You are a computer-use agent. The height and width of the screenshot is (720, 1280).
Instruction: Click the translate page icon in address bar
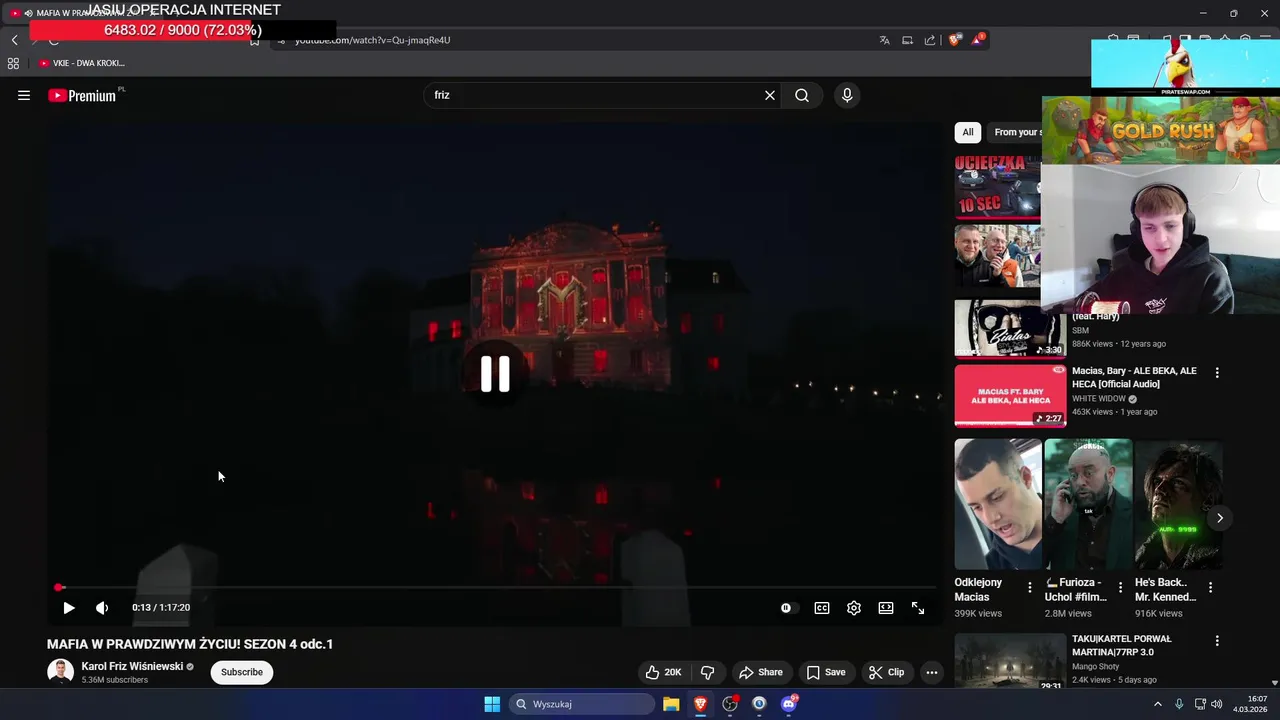[x=884, y=40]
